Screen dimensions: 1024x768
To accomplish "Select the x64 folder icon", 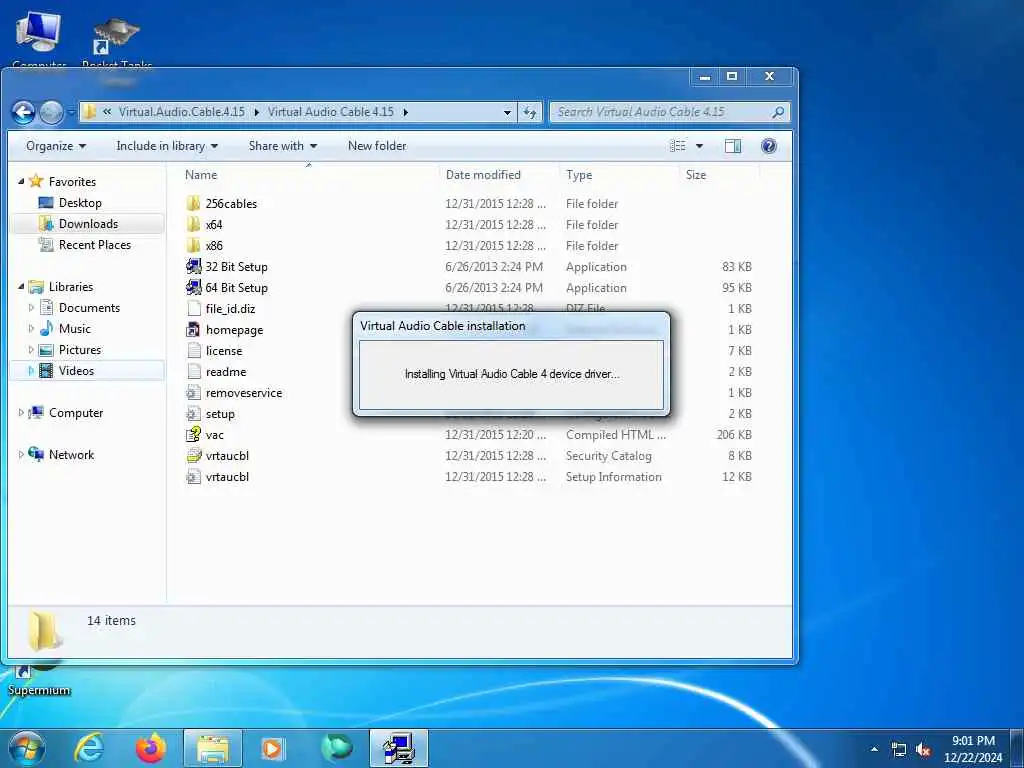I will (x=193, y=224).
